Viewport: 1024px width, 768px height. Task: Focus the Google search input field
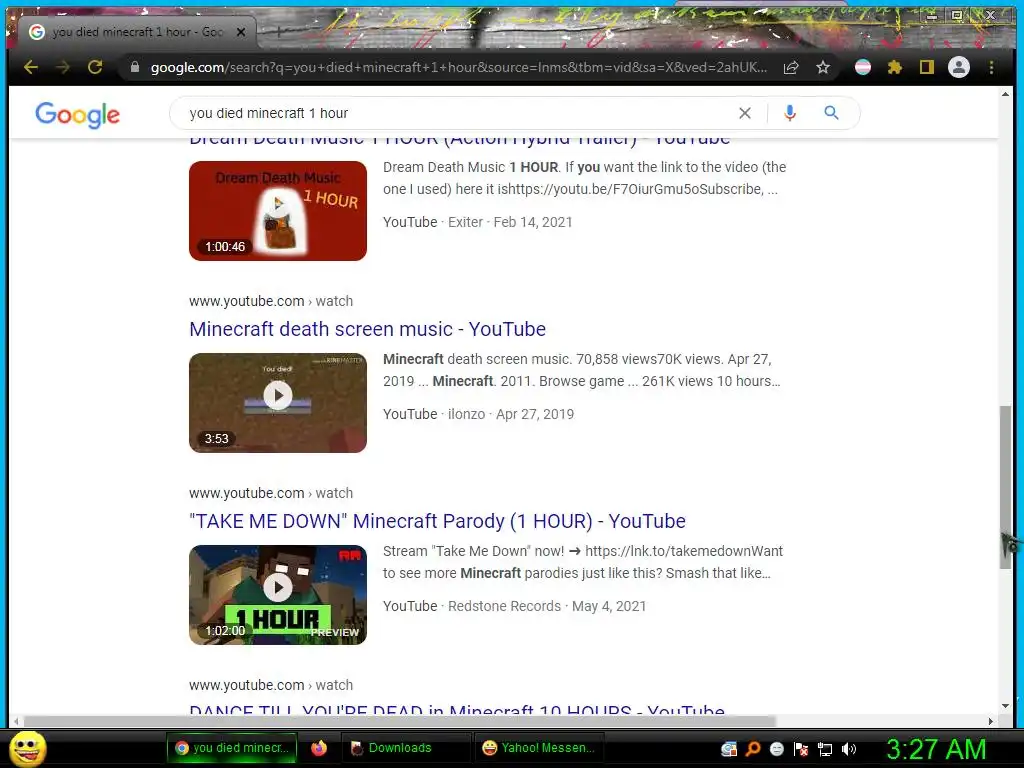click(x=457, y=113)
